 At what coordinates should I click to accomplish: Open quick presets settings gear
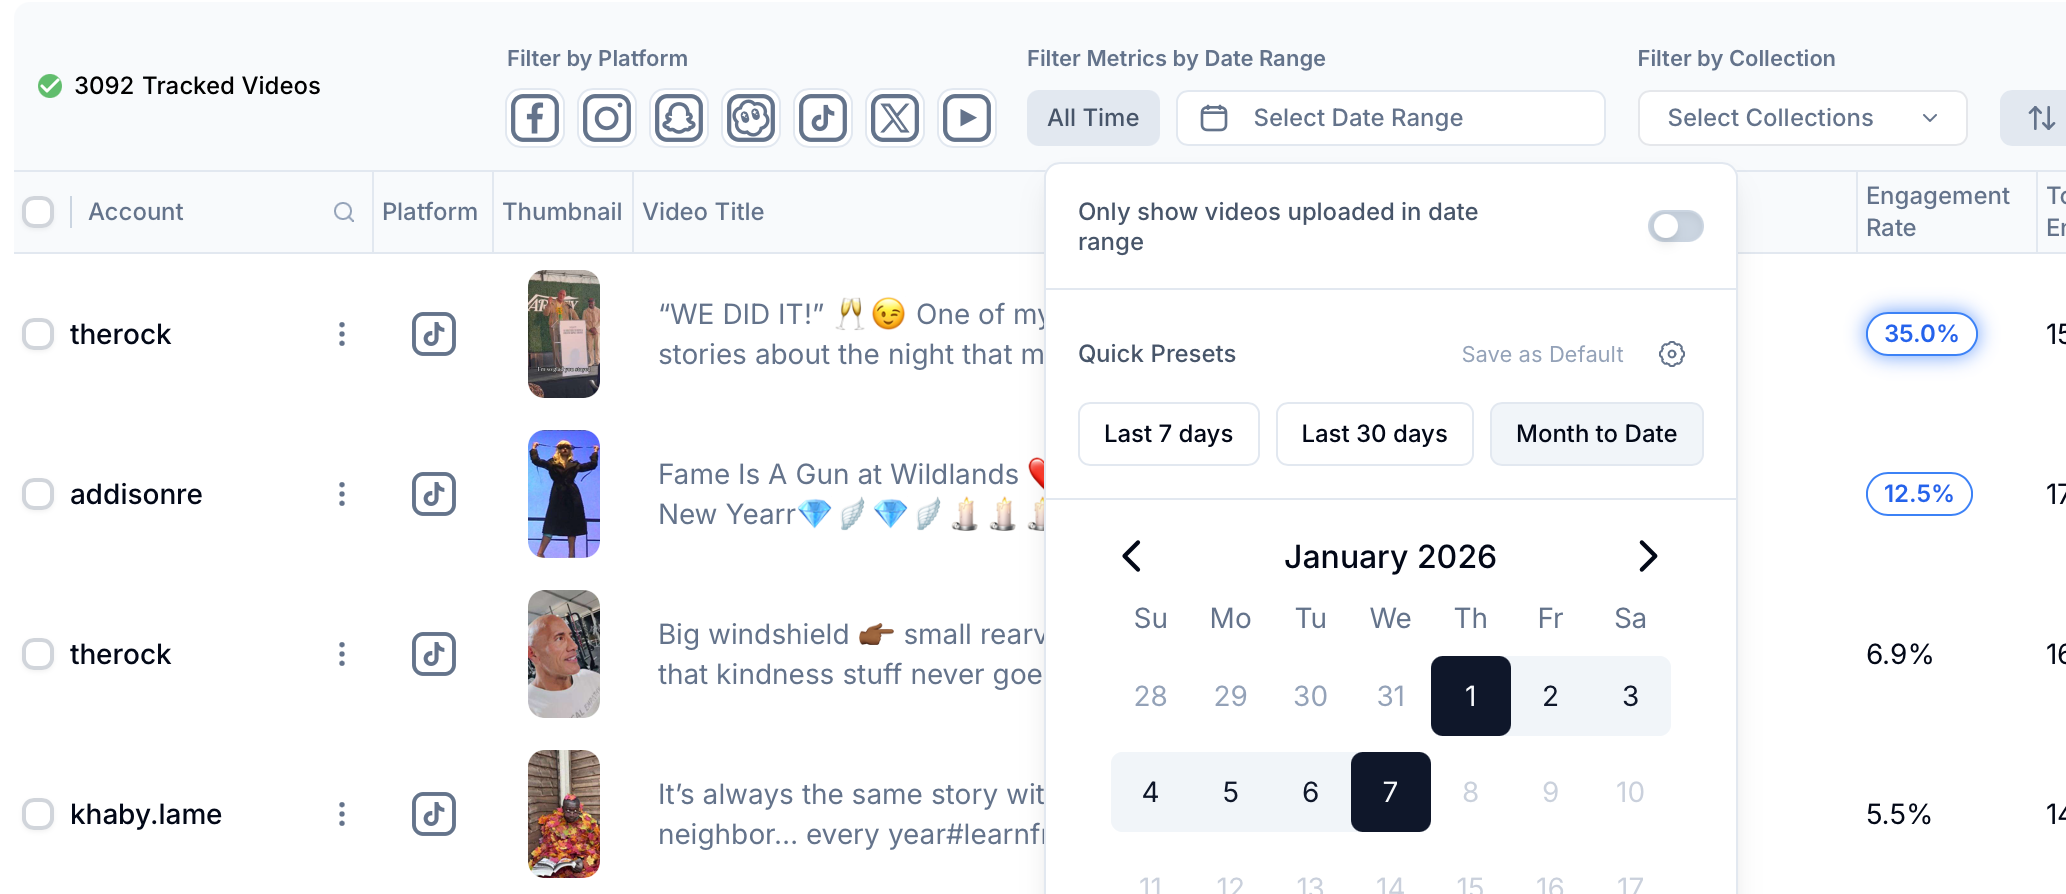[1671, 354]
